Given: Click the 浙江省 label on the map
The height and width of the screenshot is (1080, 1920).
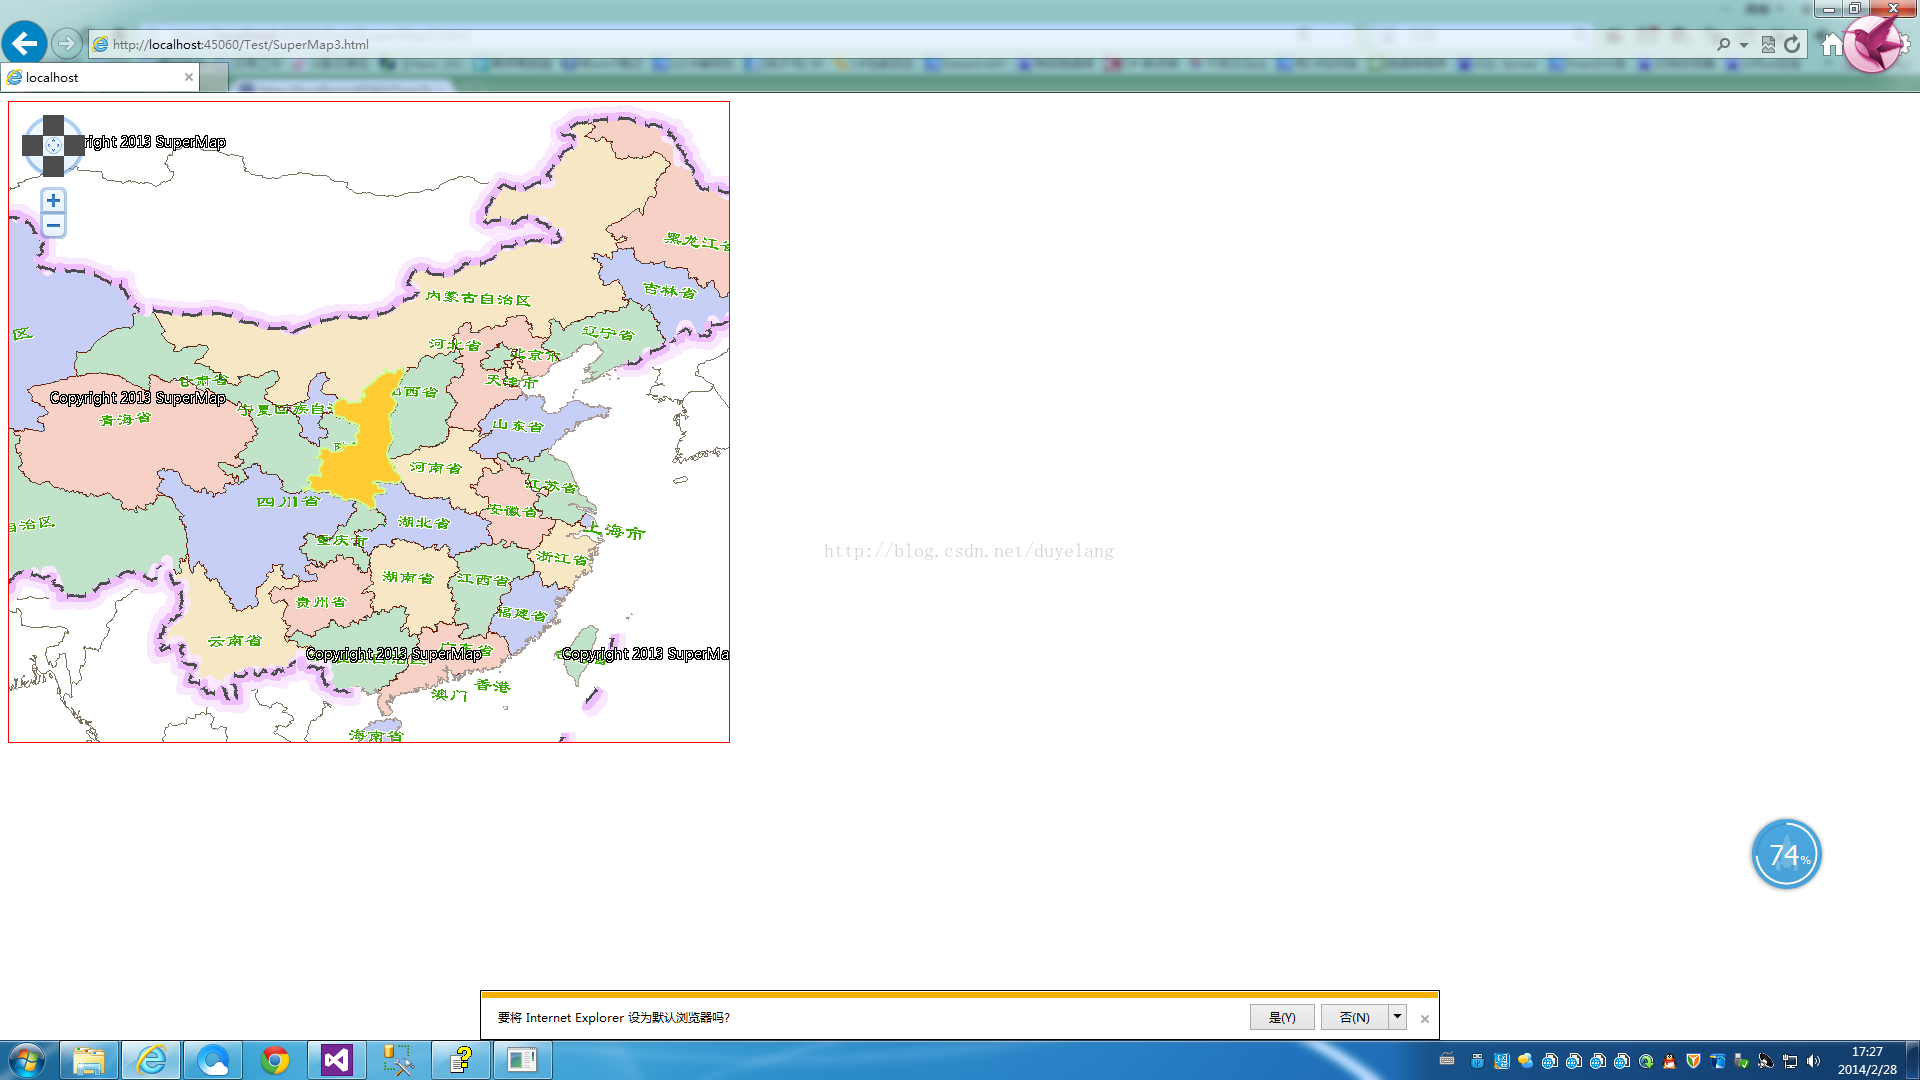Looking at the screenshot, I should [x=562, y=558].
